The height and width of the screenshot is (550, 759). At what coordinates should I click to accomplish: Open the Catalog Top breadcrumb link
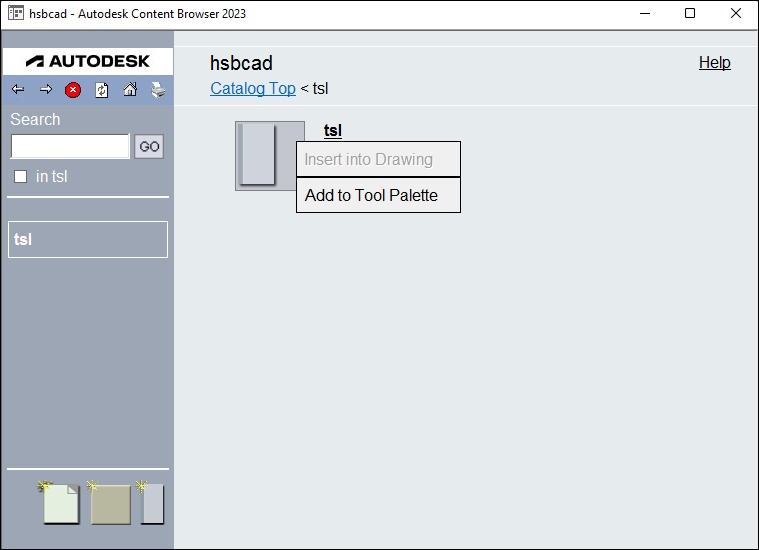pyautogui.click(x=253, y=89)
